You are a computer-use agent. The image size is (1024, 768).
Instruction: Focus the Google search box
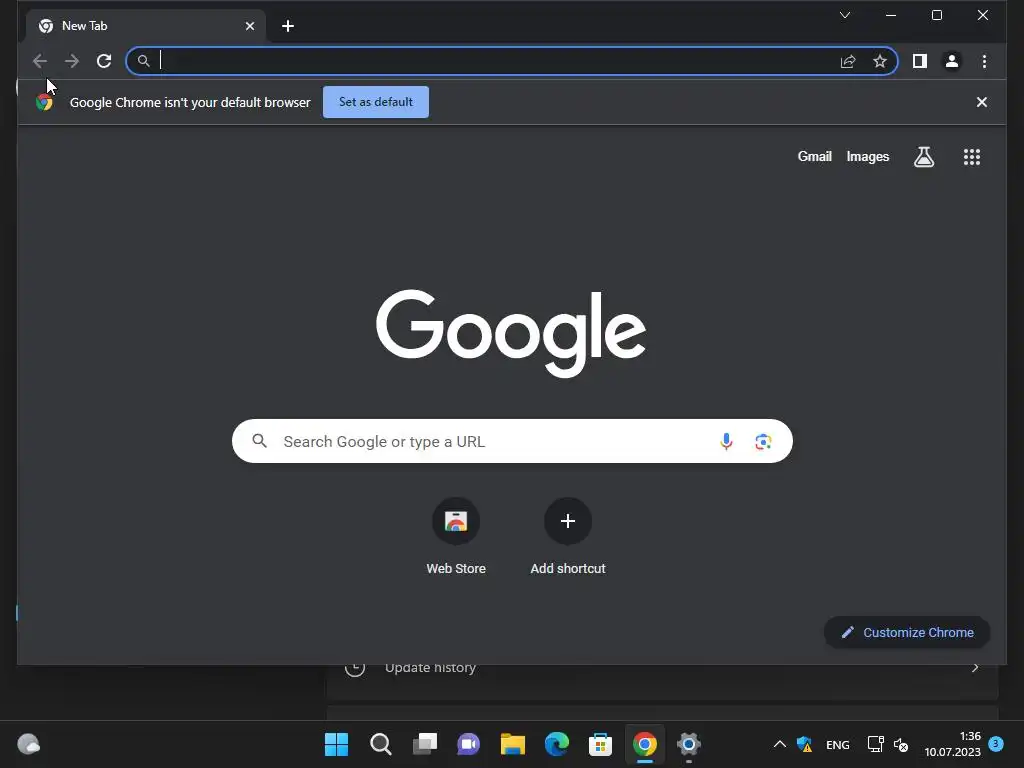[512, 441]
